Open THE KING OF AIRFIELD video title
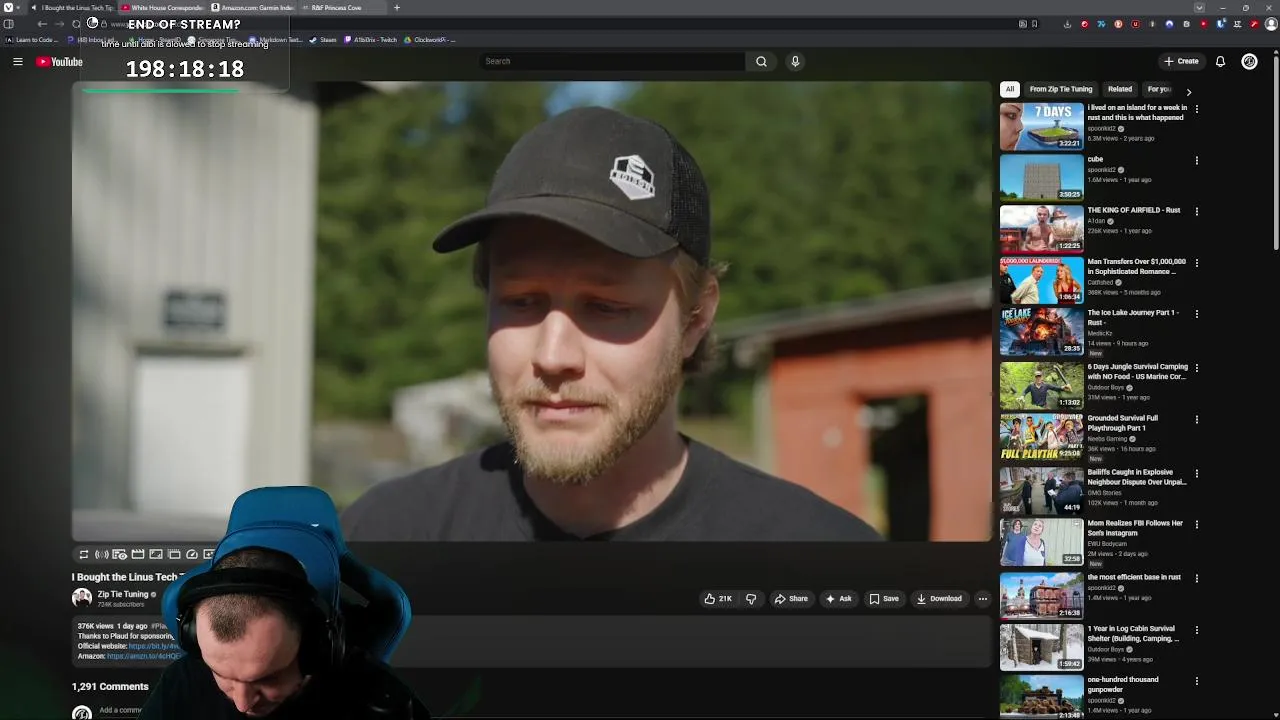The height and width of the screenshot is (720, 1280). tap(1134, 210)
